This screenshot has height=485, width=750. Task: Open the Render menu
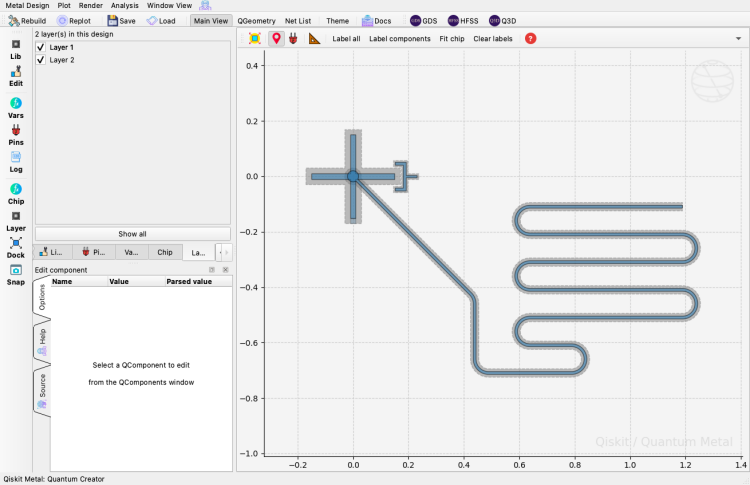click(90, 5)
